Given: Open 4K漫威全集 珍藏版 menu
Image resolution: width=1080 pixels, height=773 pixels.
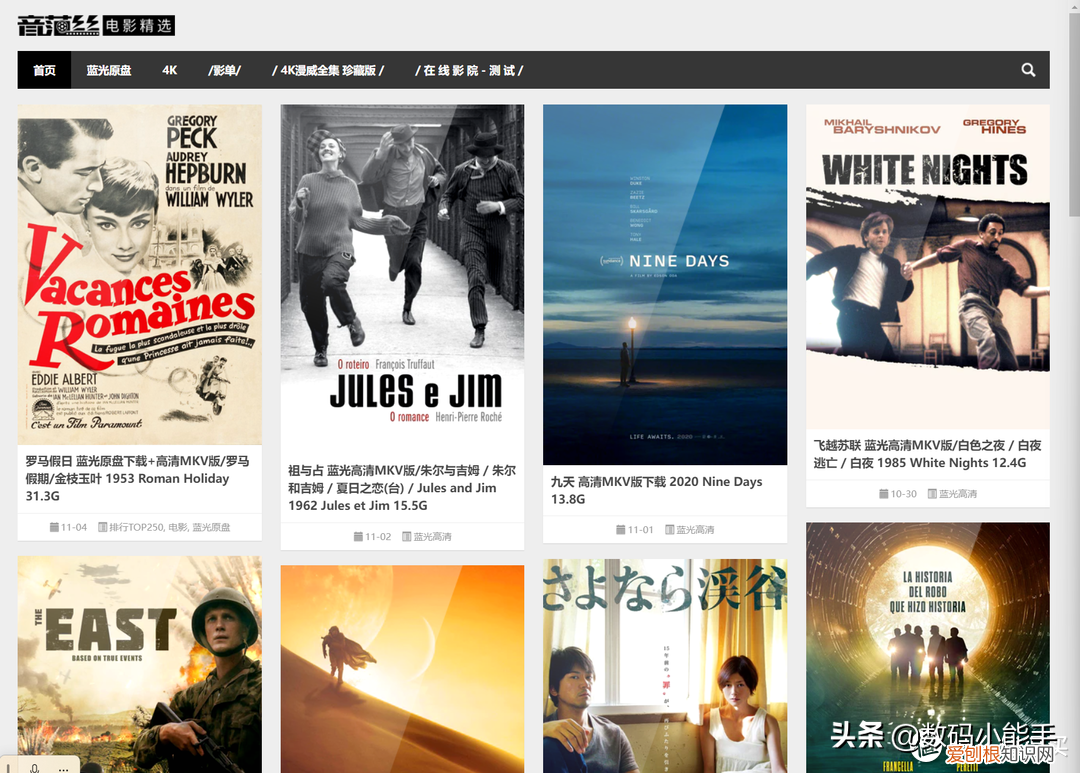Looking at the screenshot, I should [x=328, y=70].
